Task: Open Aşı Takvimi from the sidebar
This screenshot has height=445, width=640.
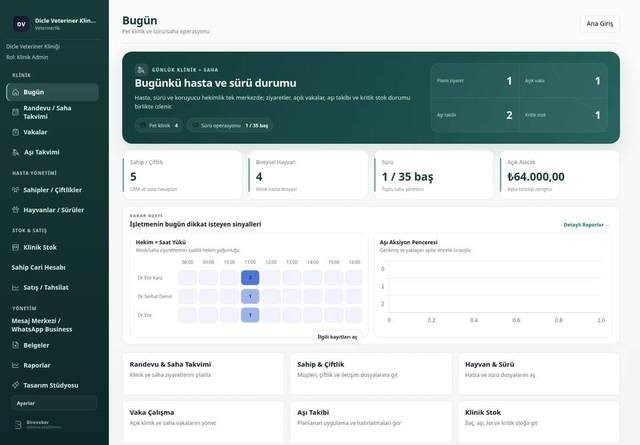Action: (52, 152)
